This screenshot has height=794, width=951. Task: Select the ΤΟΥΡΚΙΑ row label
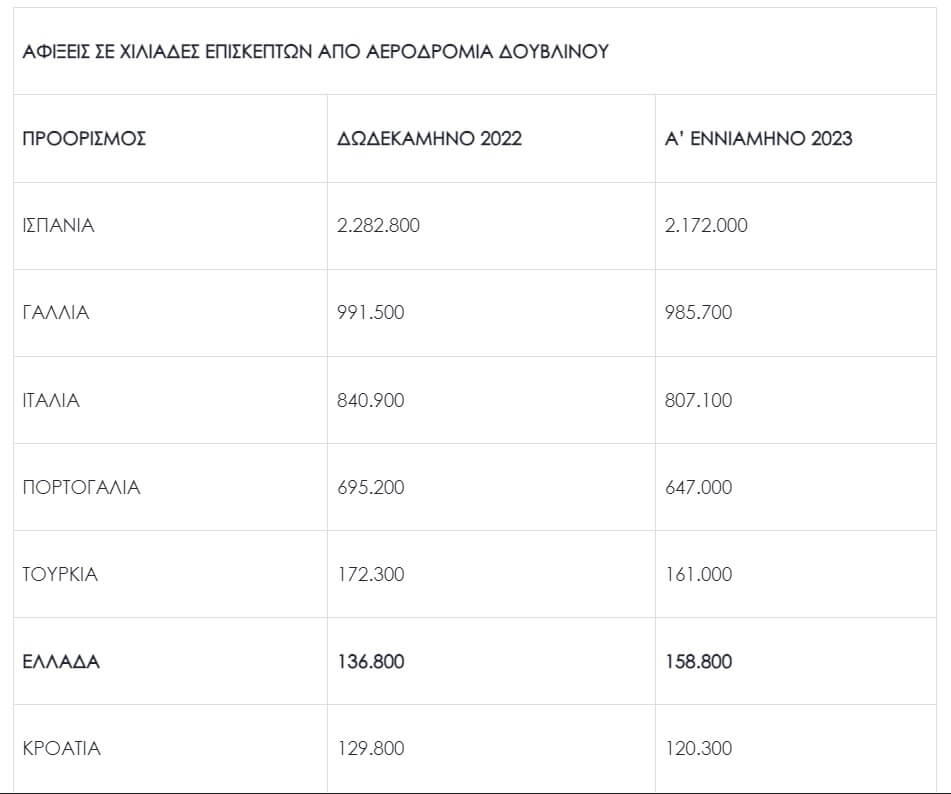[60, 575]
